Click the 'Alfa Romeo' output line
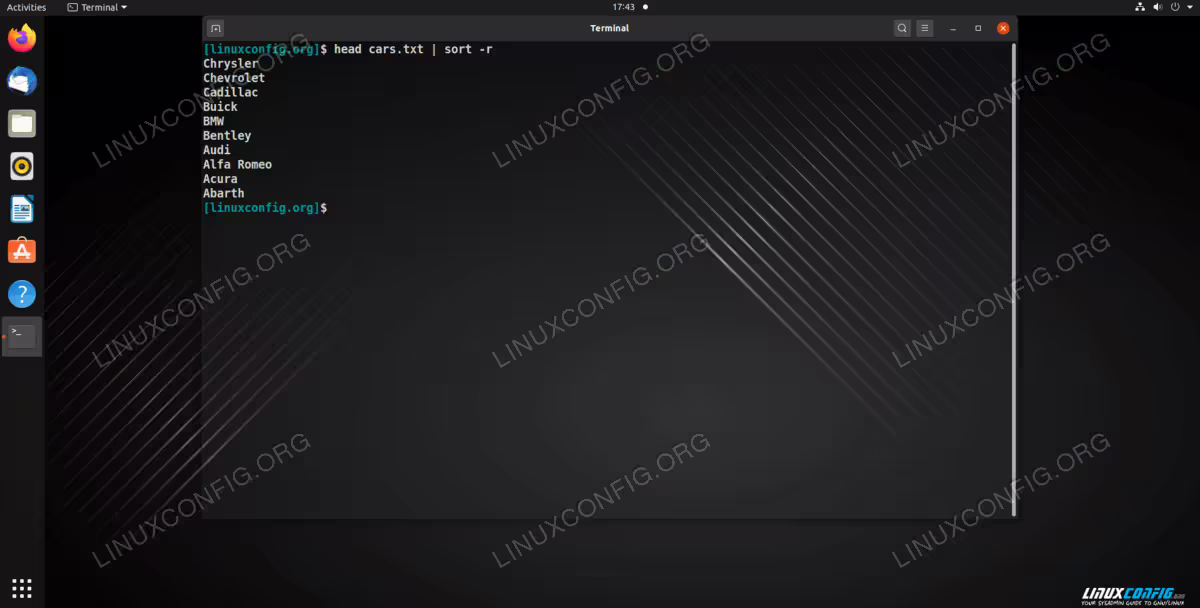Image resolution: width=1200 pixels, height=608 pixels. click(x=237, y=164)
